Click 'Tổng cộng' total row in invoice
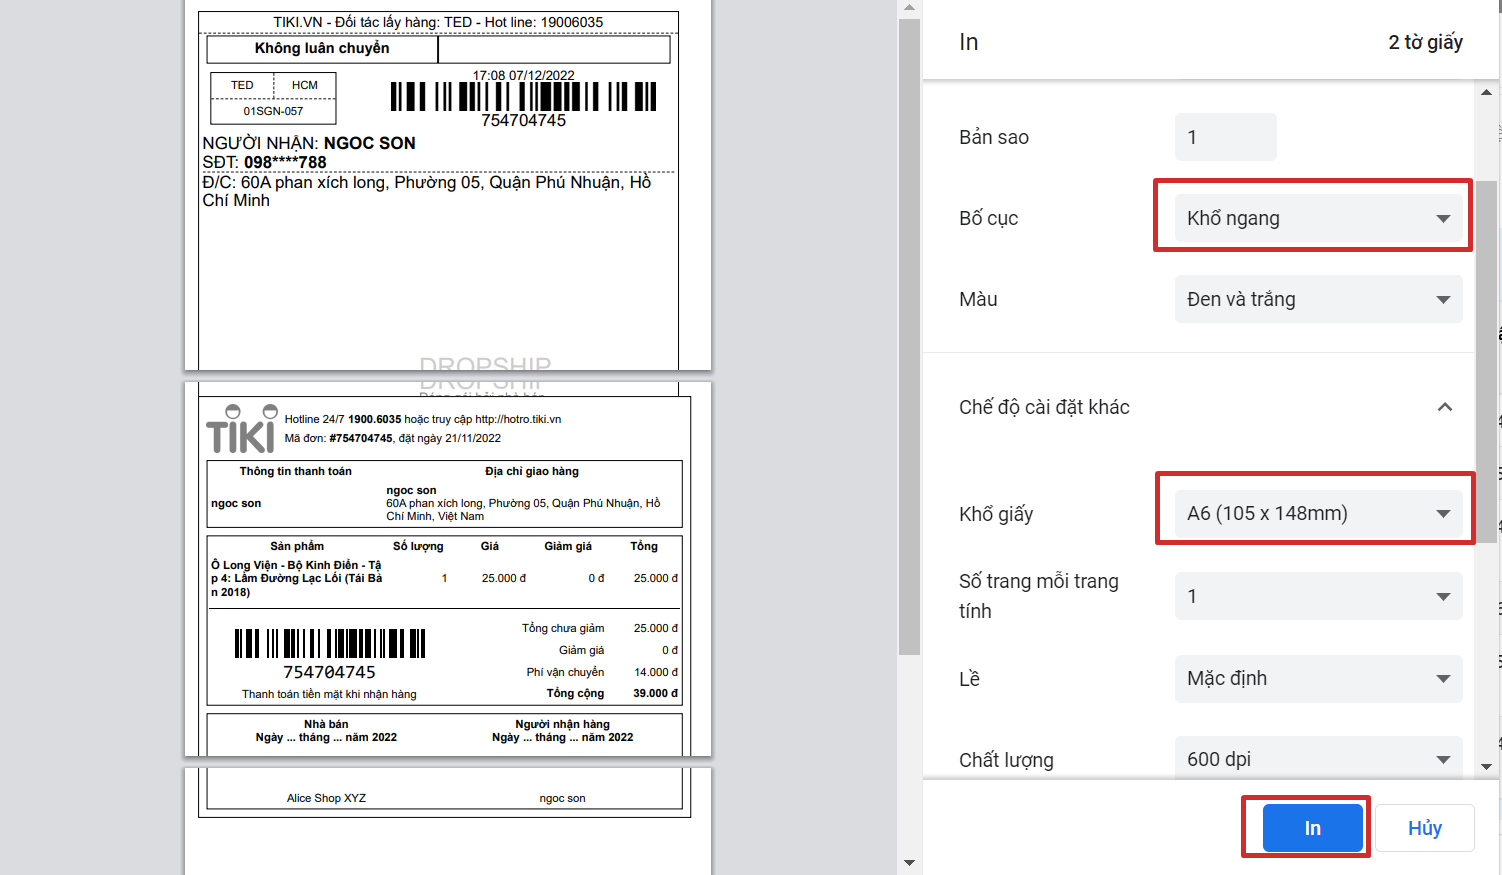The image size is (1502, 875). click(612, 693)
